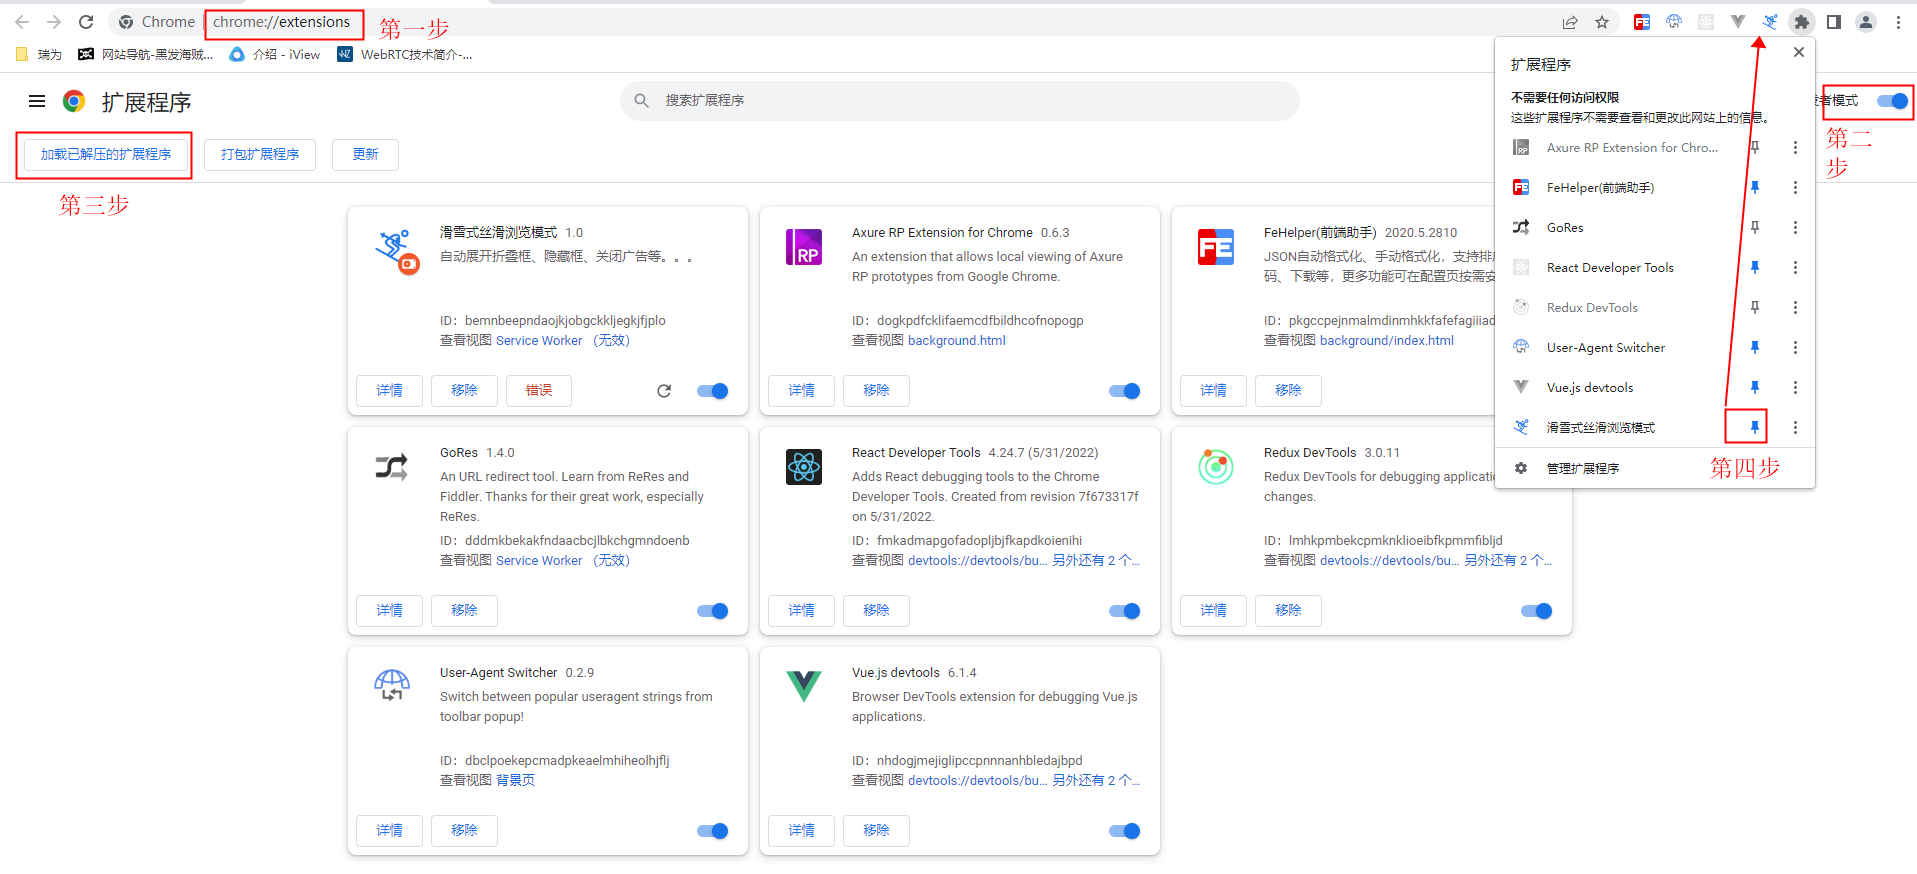
Task: Unpin React Developer Tools in popup
Action: (x=1755, y=267)
